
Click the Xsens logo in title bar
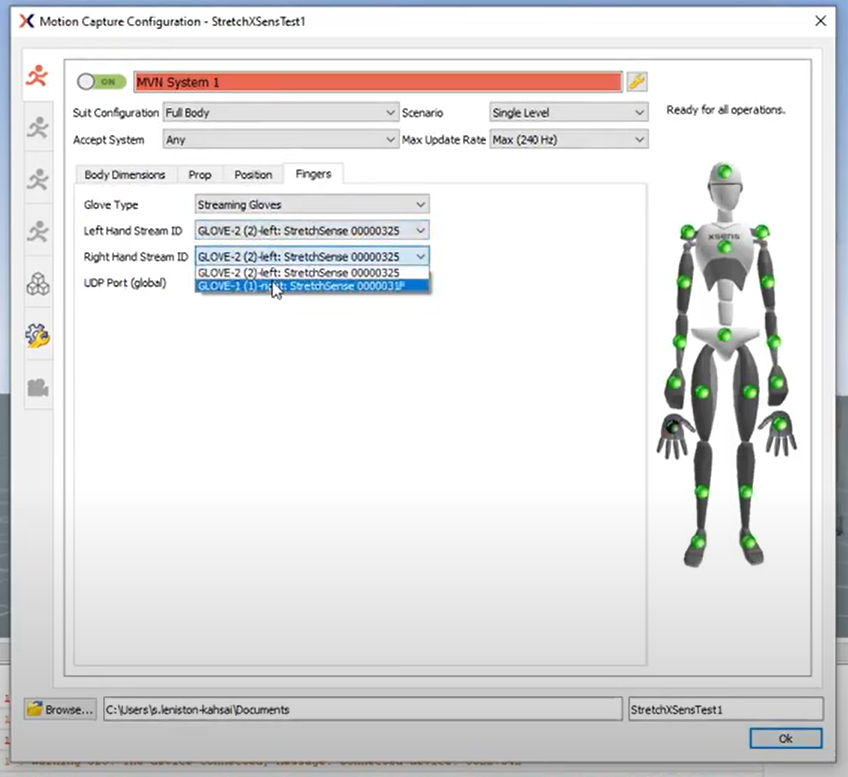26,21
